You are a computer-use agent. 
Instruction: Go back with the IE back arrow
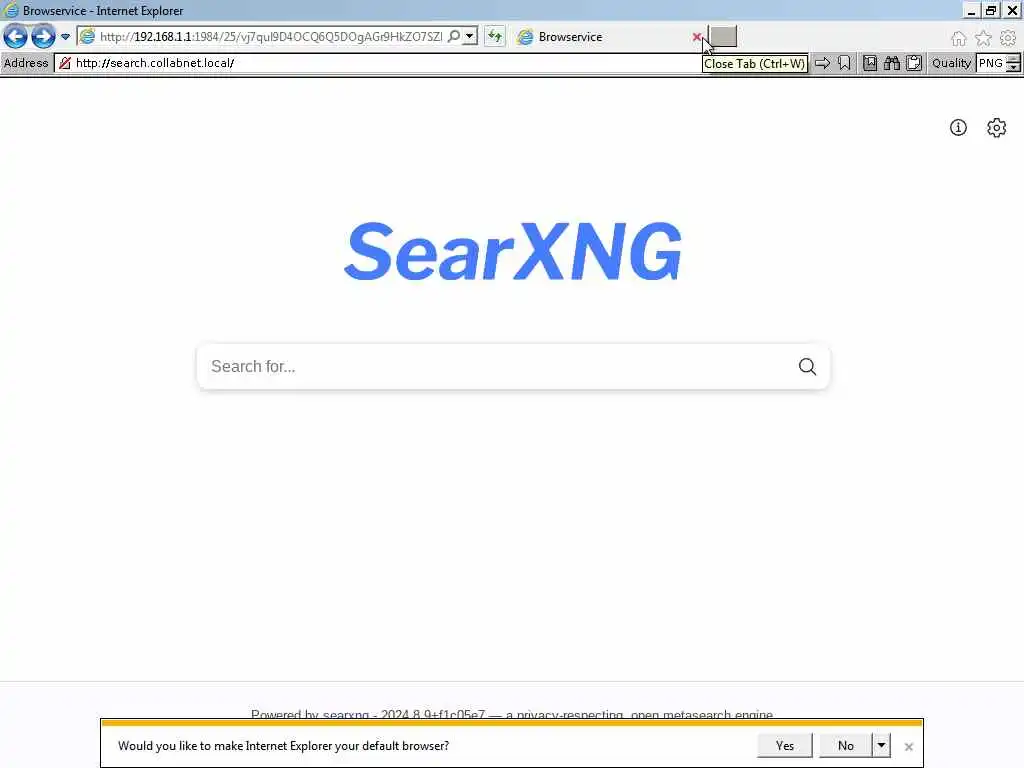click(16, 37)
